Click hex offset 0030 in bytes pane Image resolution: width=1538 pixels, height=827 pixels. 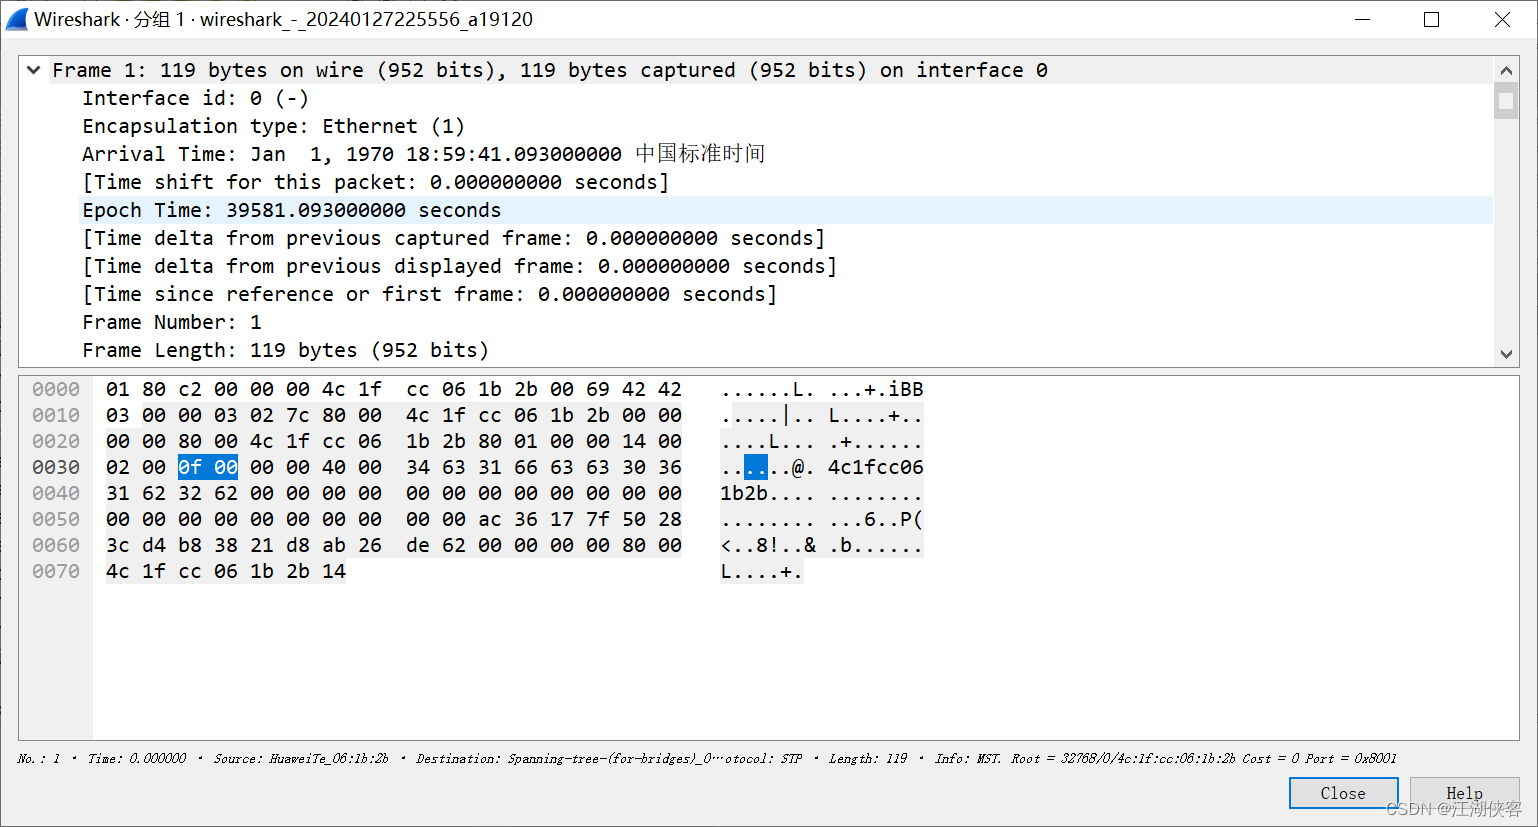[x=56, y=467]
